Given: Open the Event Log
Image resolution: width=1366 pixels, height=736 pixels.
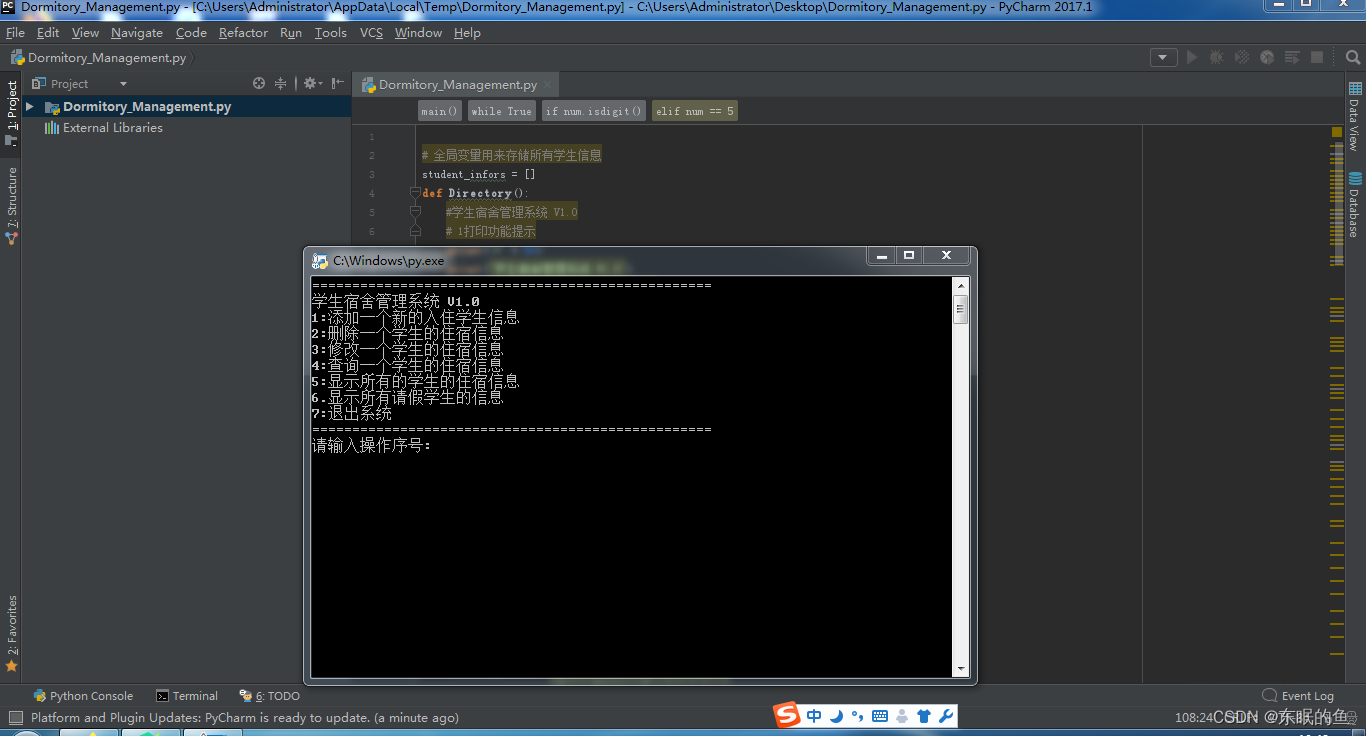Looking at the screenshot, I should coord(1298,696).
